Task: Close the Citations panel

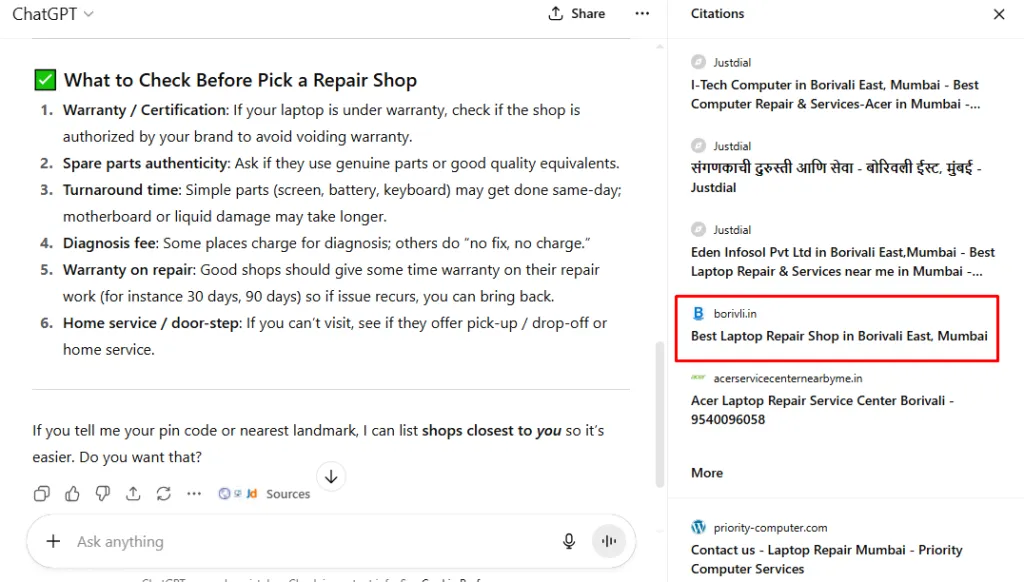Action: coord(998,14)
